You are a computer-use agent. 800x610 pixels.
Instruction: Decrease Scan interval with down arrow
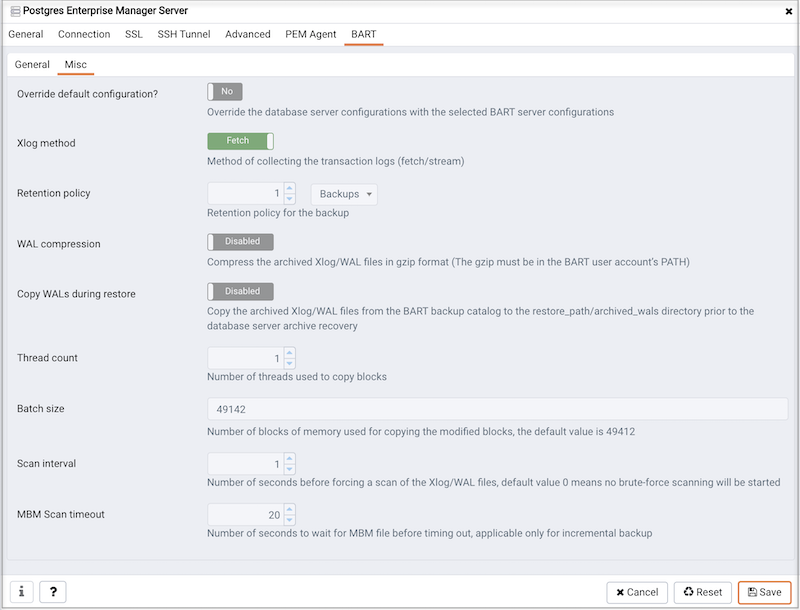pyautogui.click(x=289, y=469)
